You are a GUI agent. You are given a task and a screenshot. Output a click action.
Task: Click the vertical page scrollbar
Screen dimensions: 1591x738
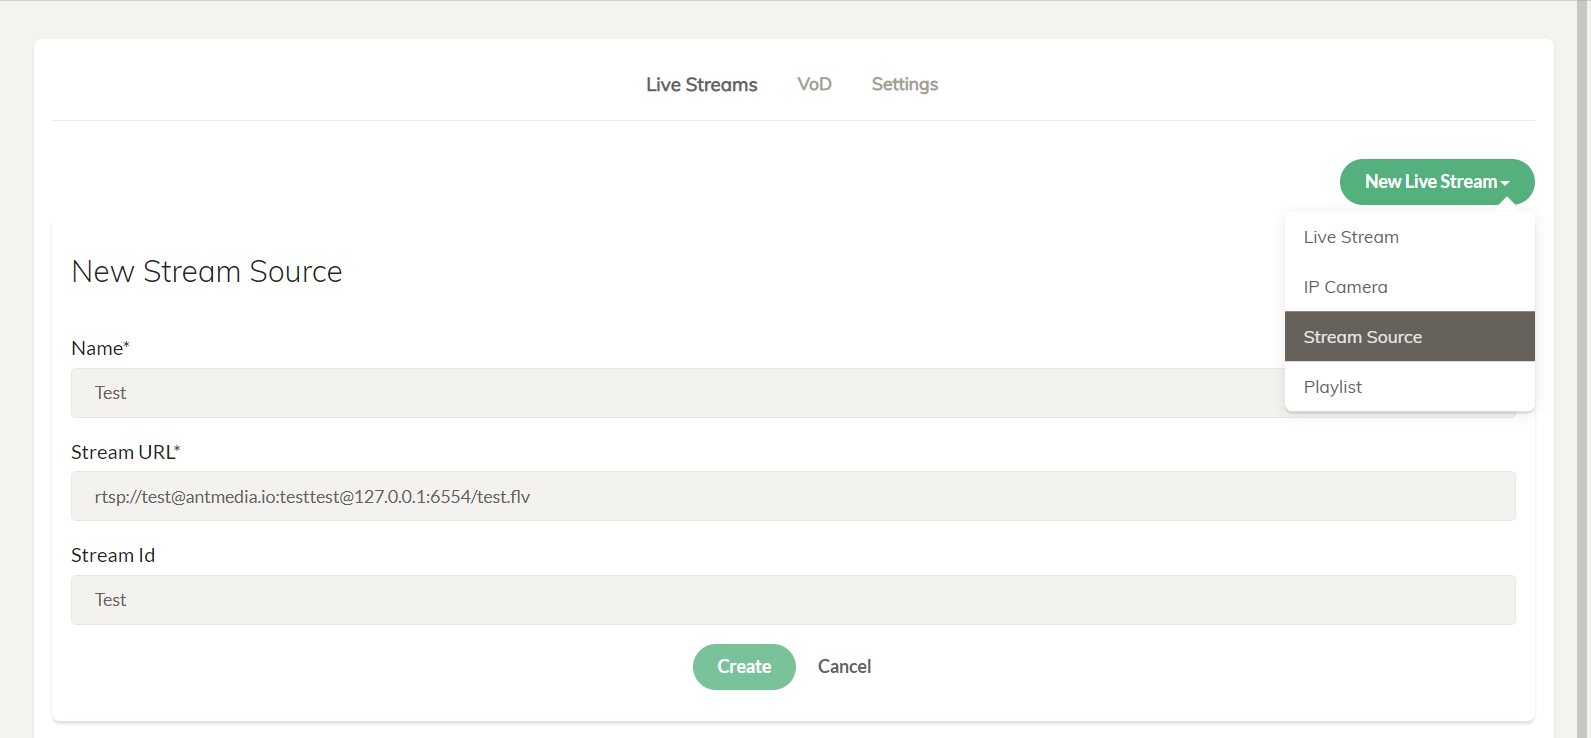point(1584,369)
